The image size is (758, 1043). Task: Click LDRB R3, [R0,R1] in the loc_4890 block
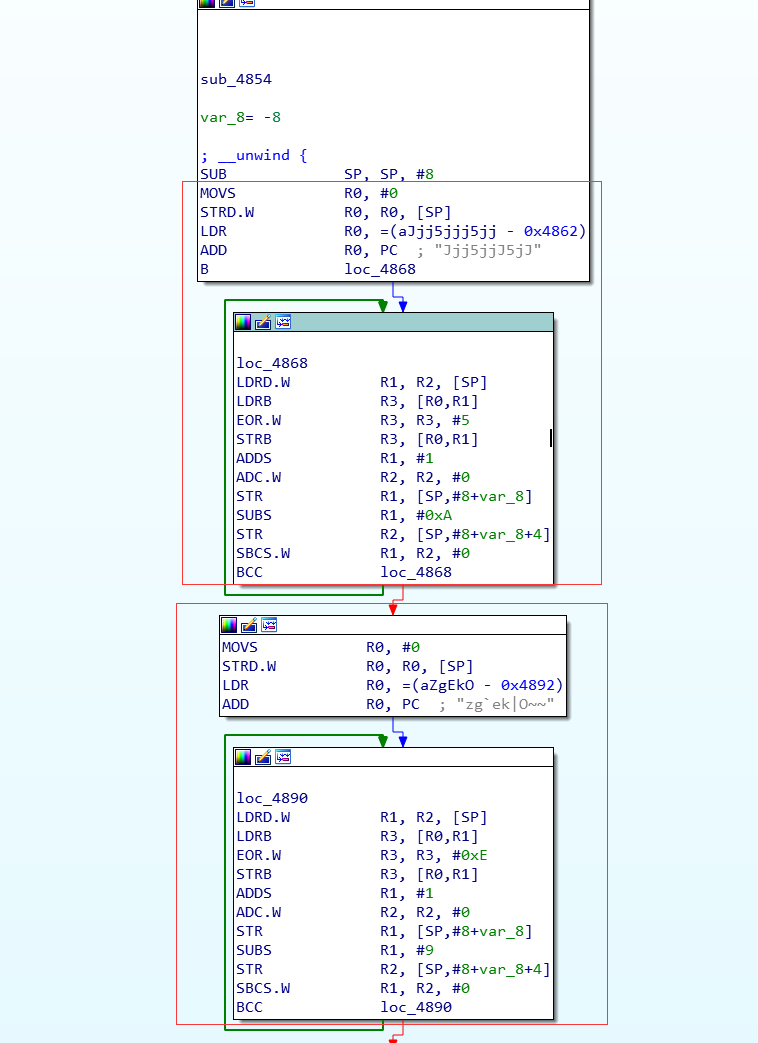click(357, 836)
